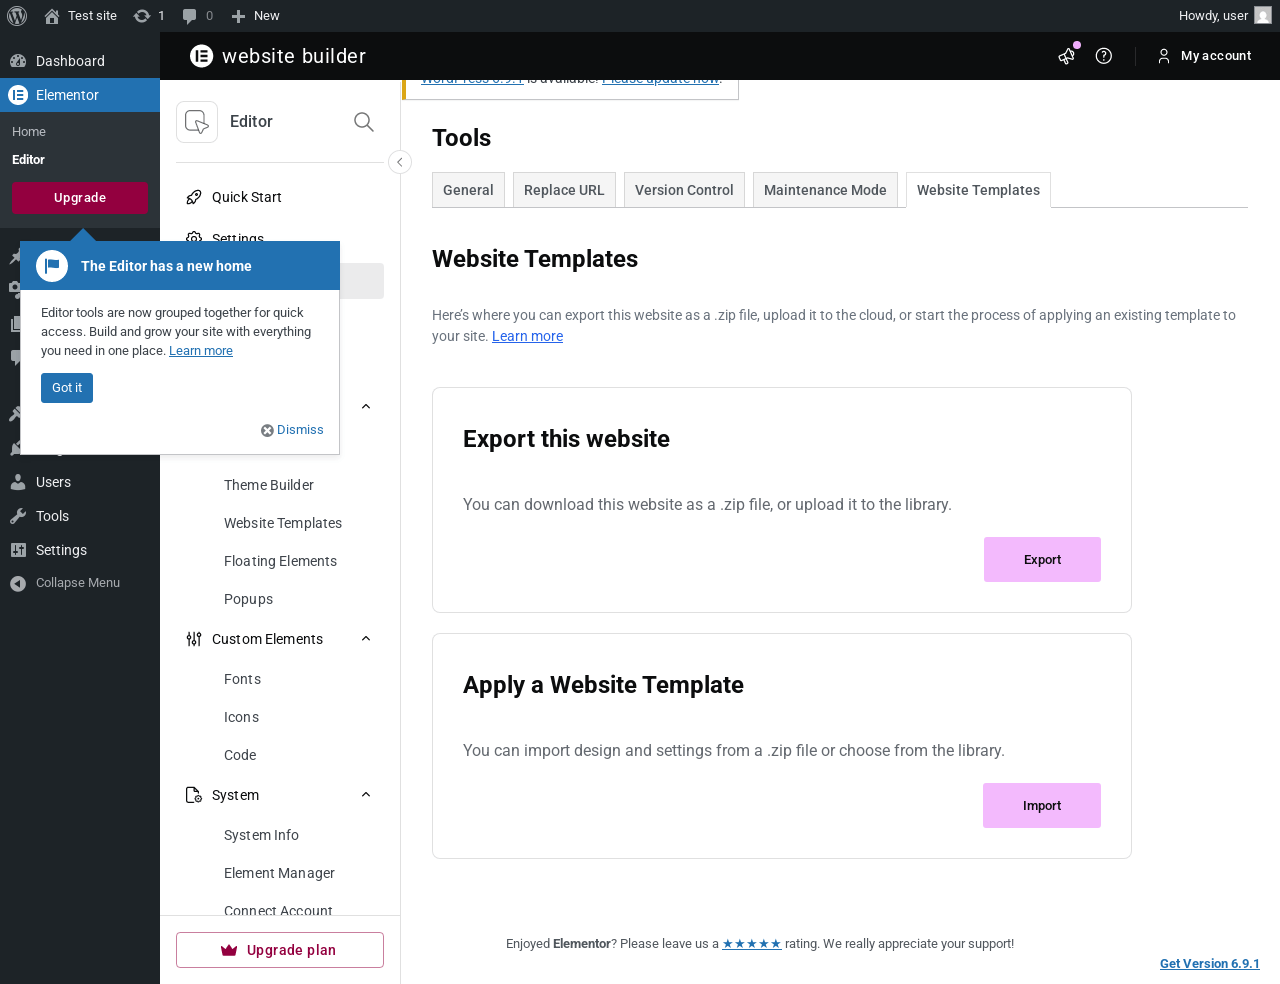This screenshot has width=1280, height=984.
Task: Click Got it in the pointer popup
Action: tap(67, 388)
